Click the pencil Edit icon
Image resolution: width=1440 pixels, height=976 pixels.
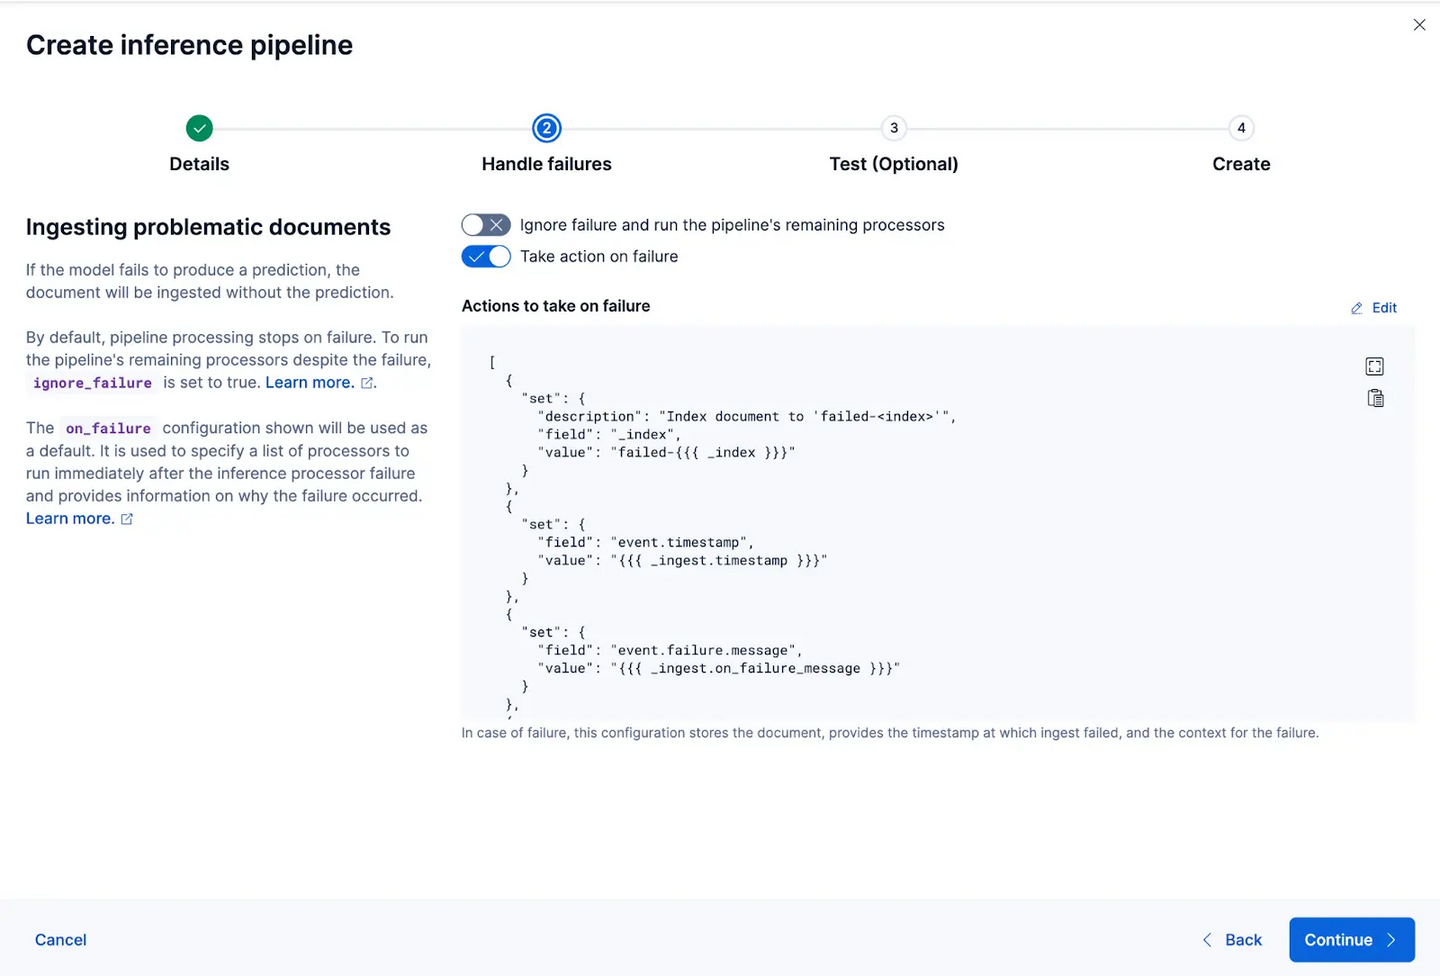(x=1357, y=308)
